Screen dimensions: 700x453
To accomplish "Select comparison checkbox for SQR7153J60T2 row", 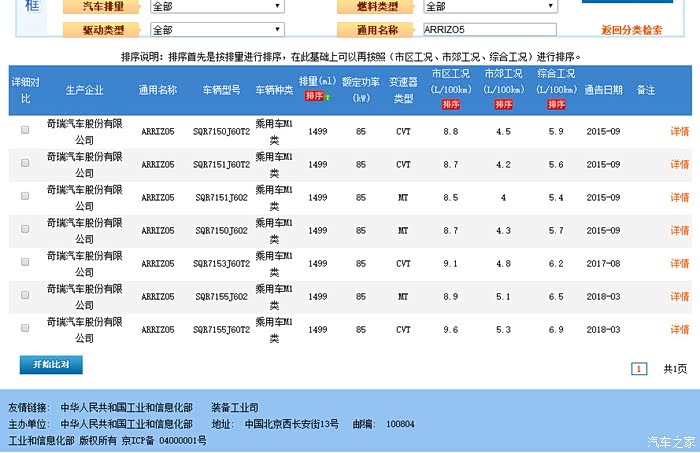I will pyautogui.click(x=25, y=263).
